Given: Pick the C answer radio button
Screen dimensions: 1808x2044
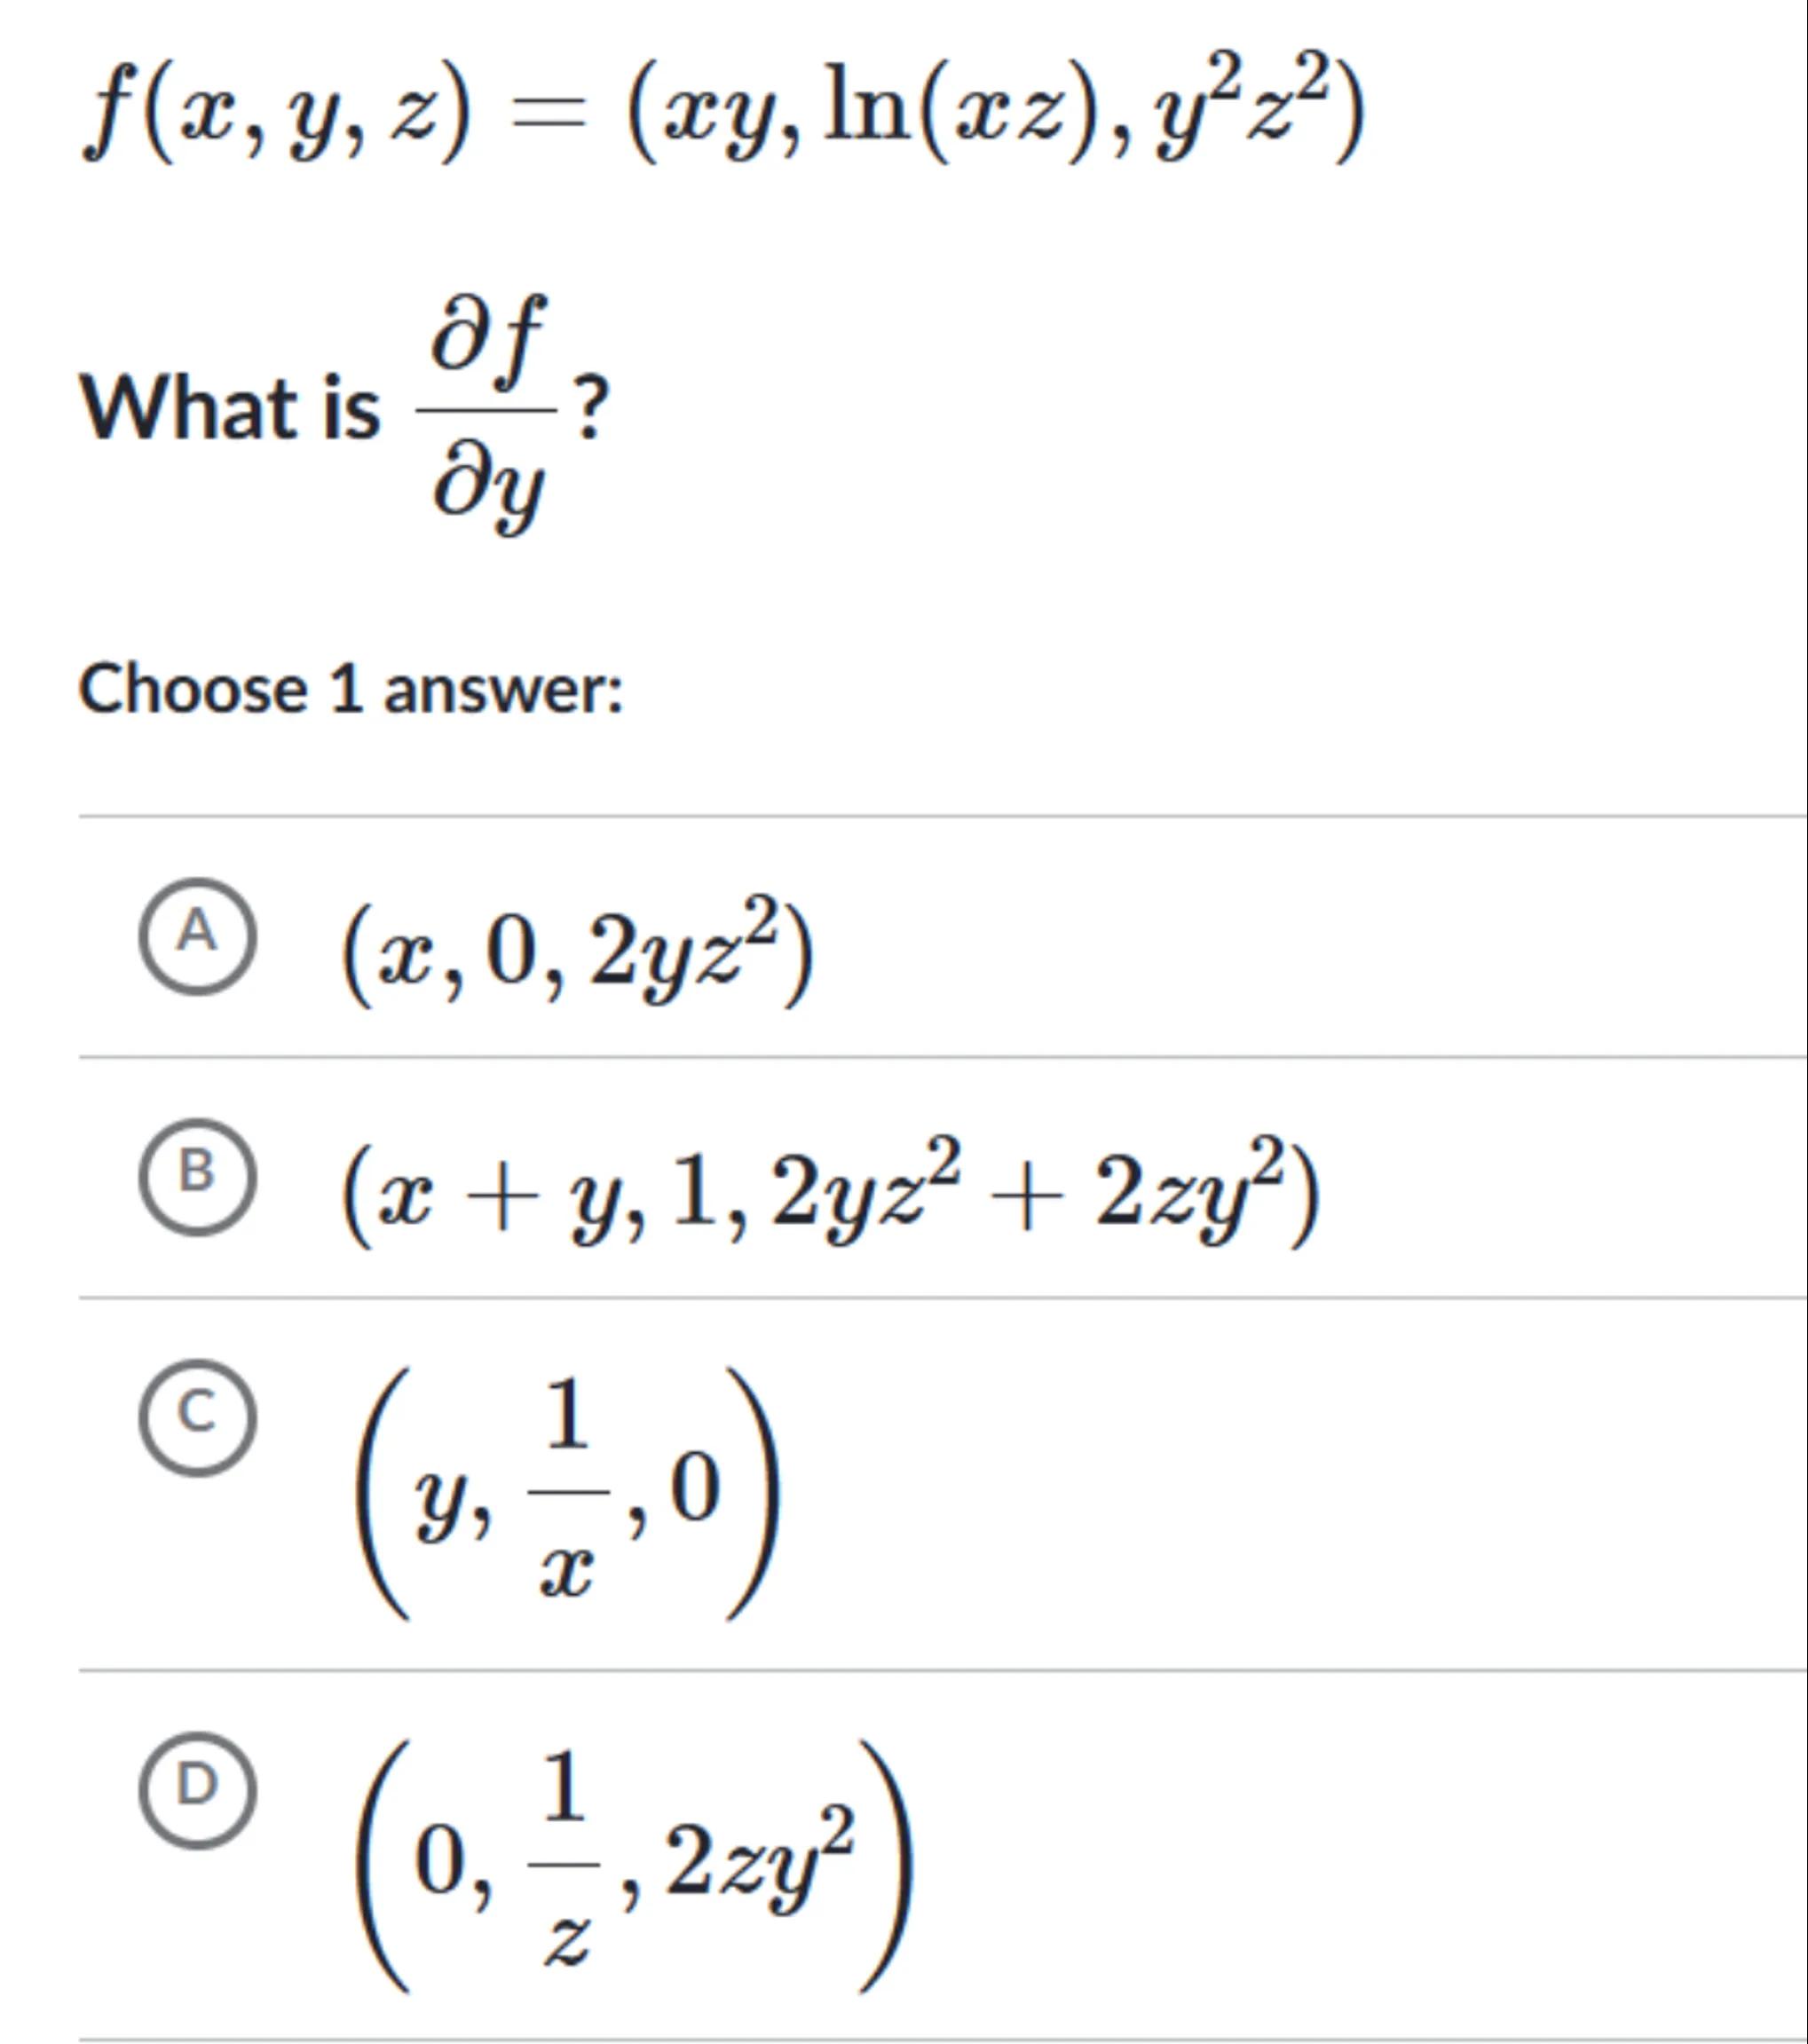Looking at the screenshot, I should (x=198, y=1417).
